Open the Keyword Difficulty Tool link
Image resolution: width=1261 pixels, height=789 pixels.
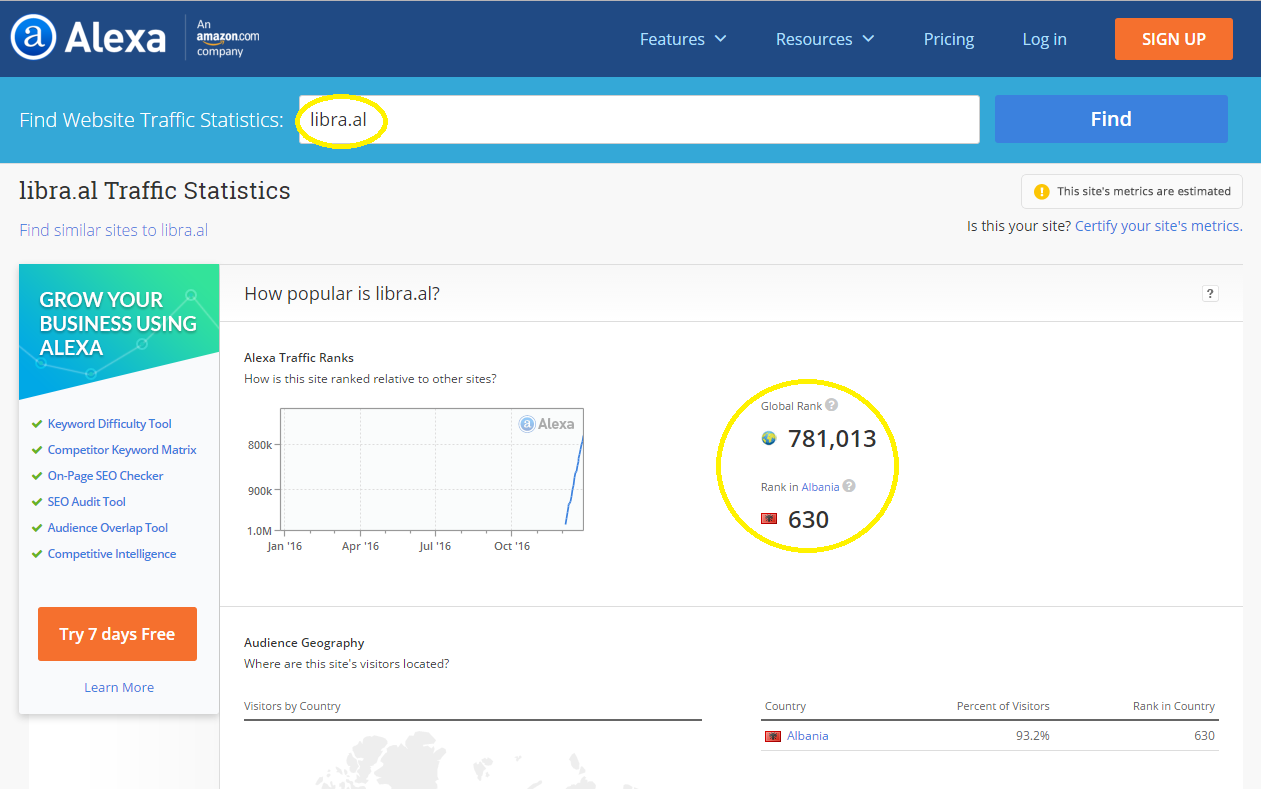coord(109,424)
